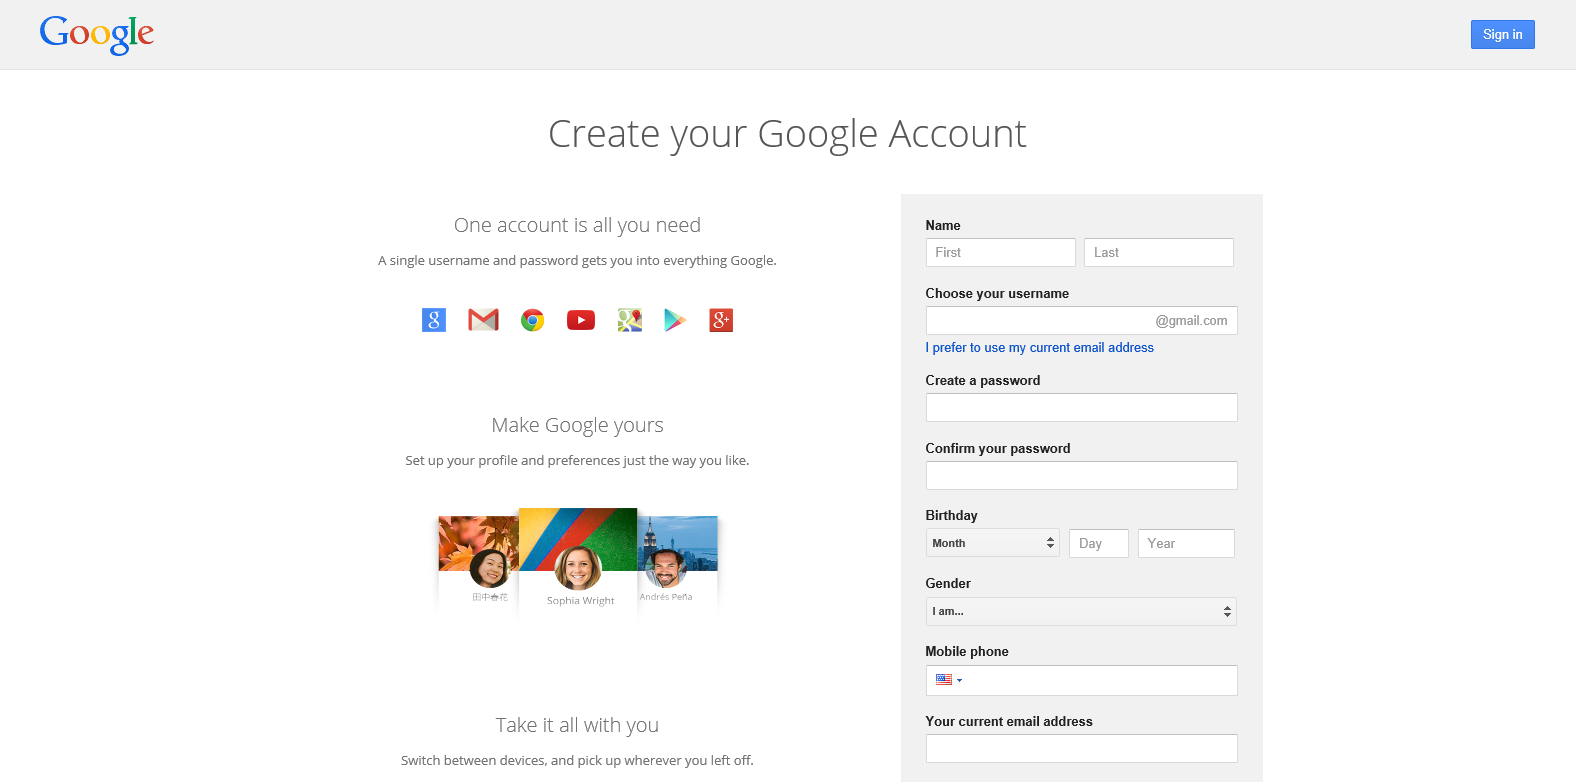The image size is (1576, 782).
Task: Focus the birthday Year field
Action: [x=1185, y=543]
